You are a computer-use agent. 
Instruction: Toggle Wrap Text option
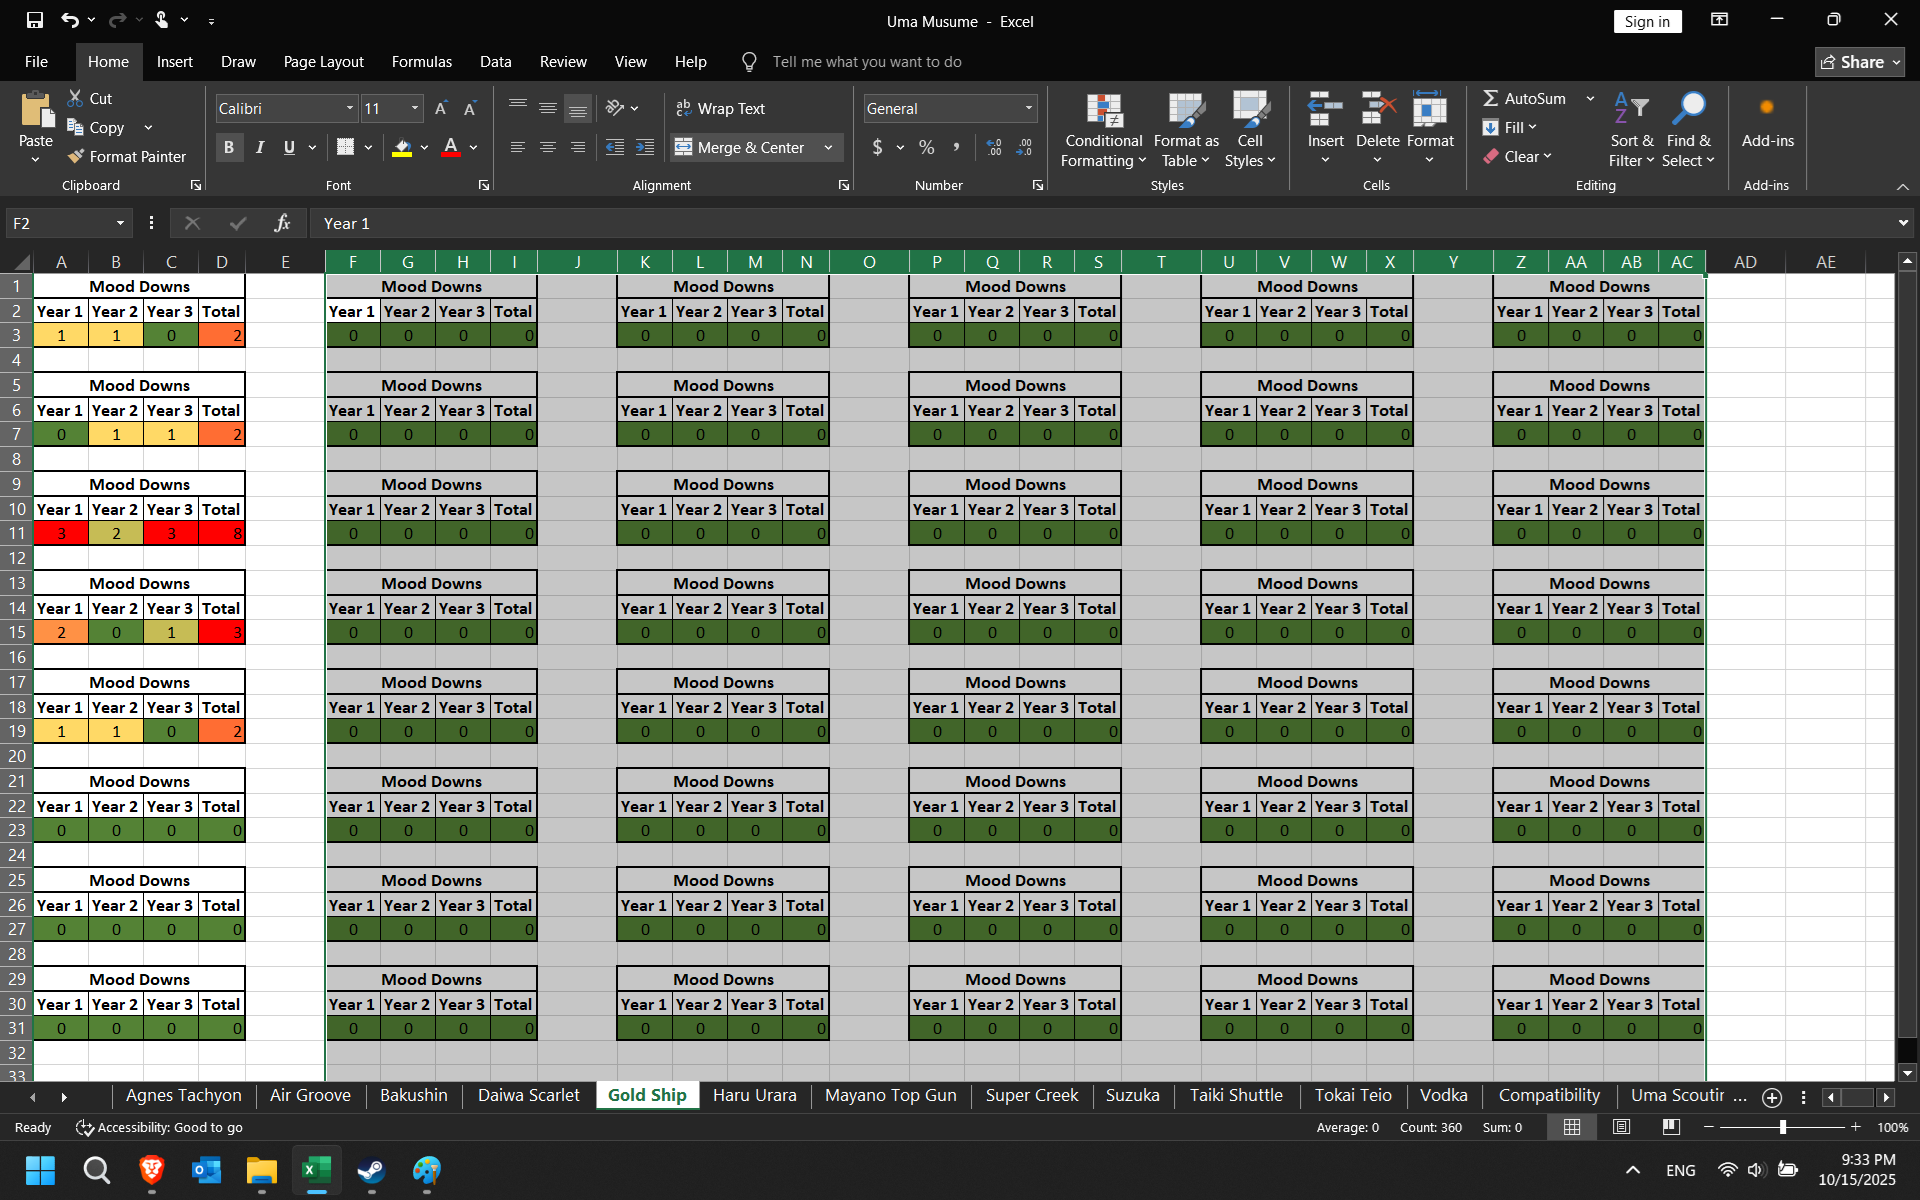point(720,108)
